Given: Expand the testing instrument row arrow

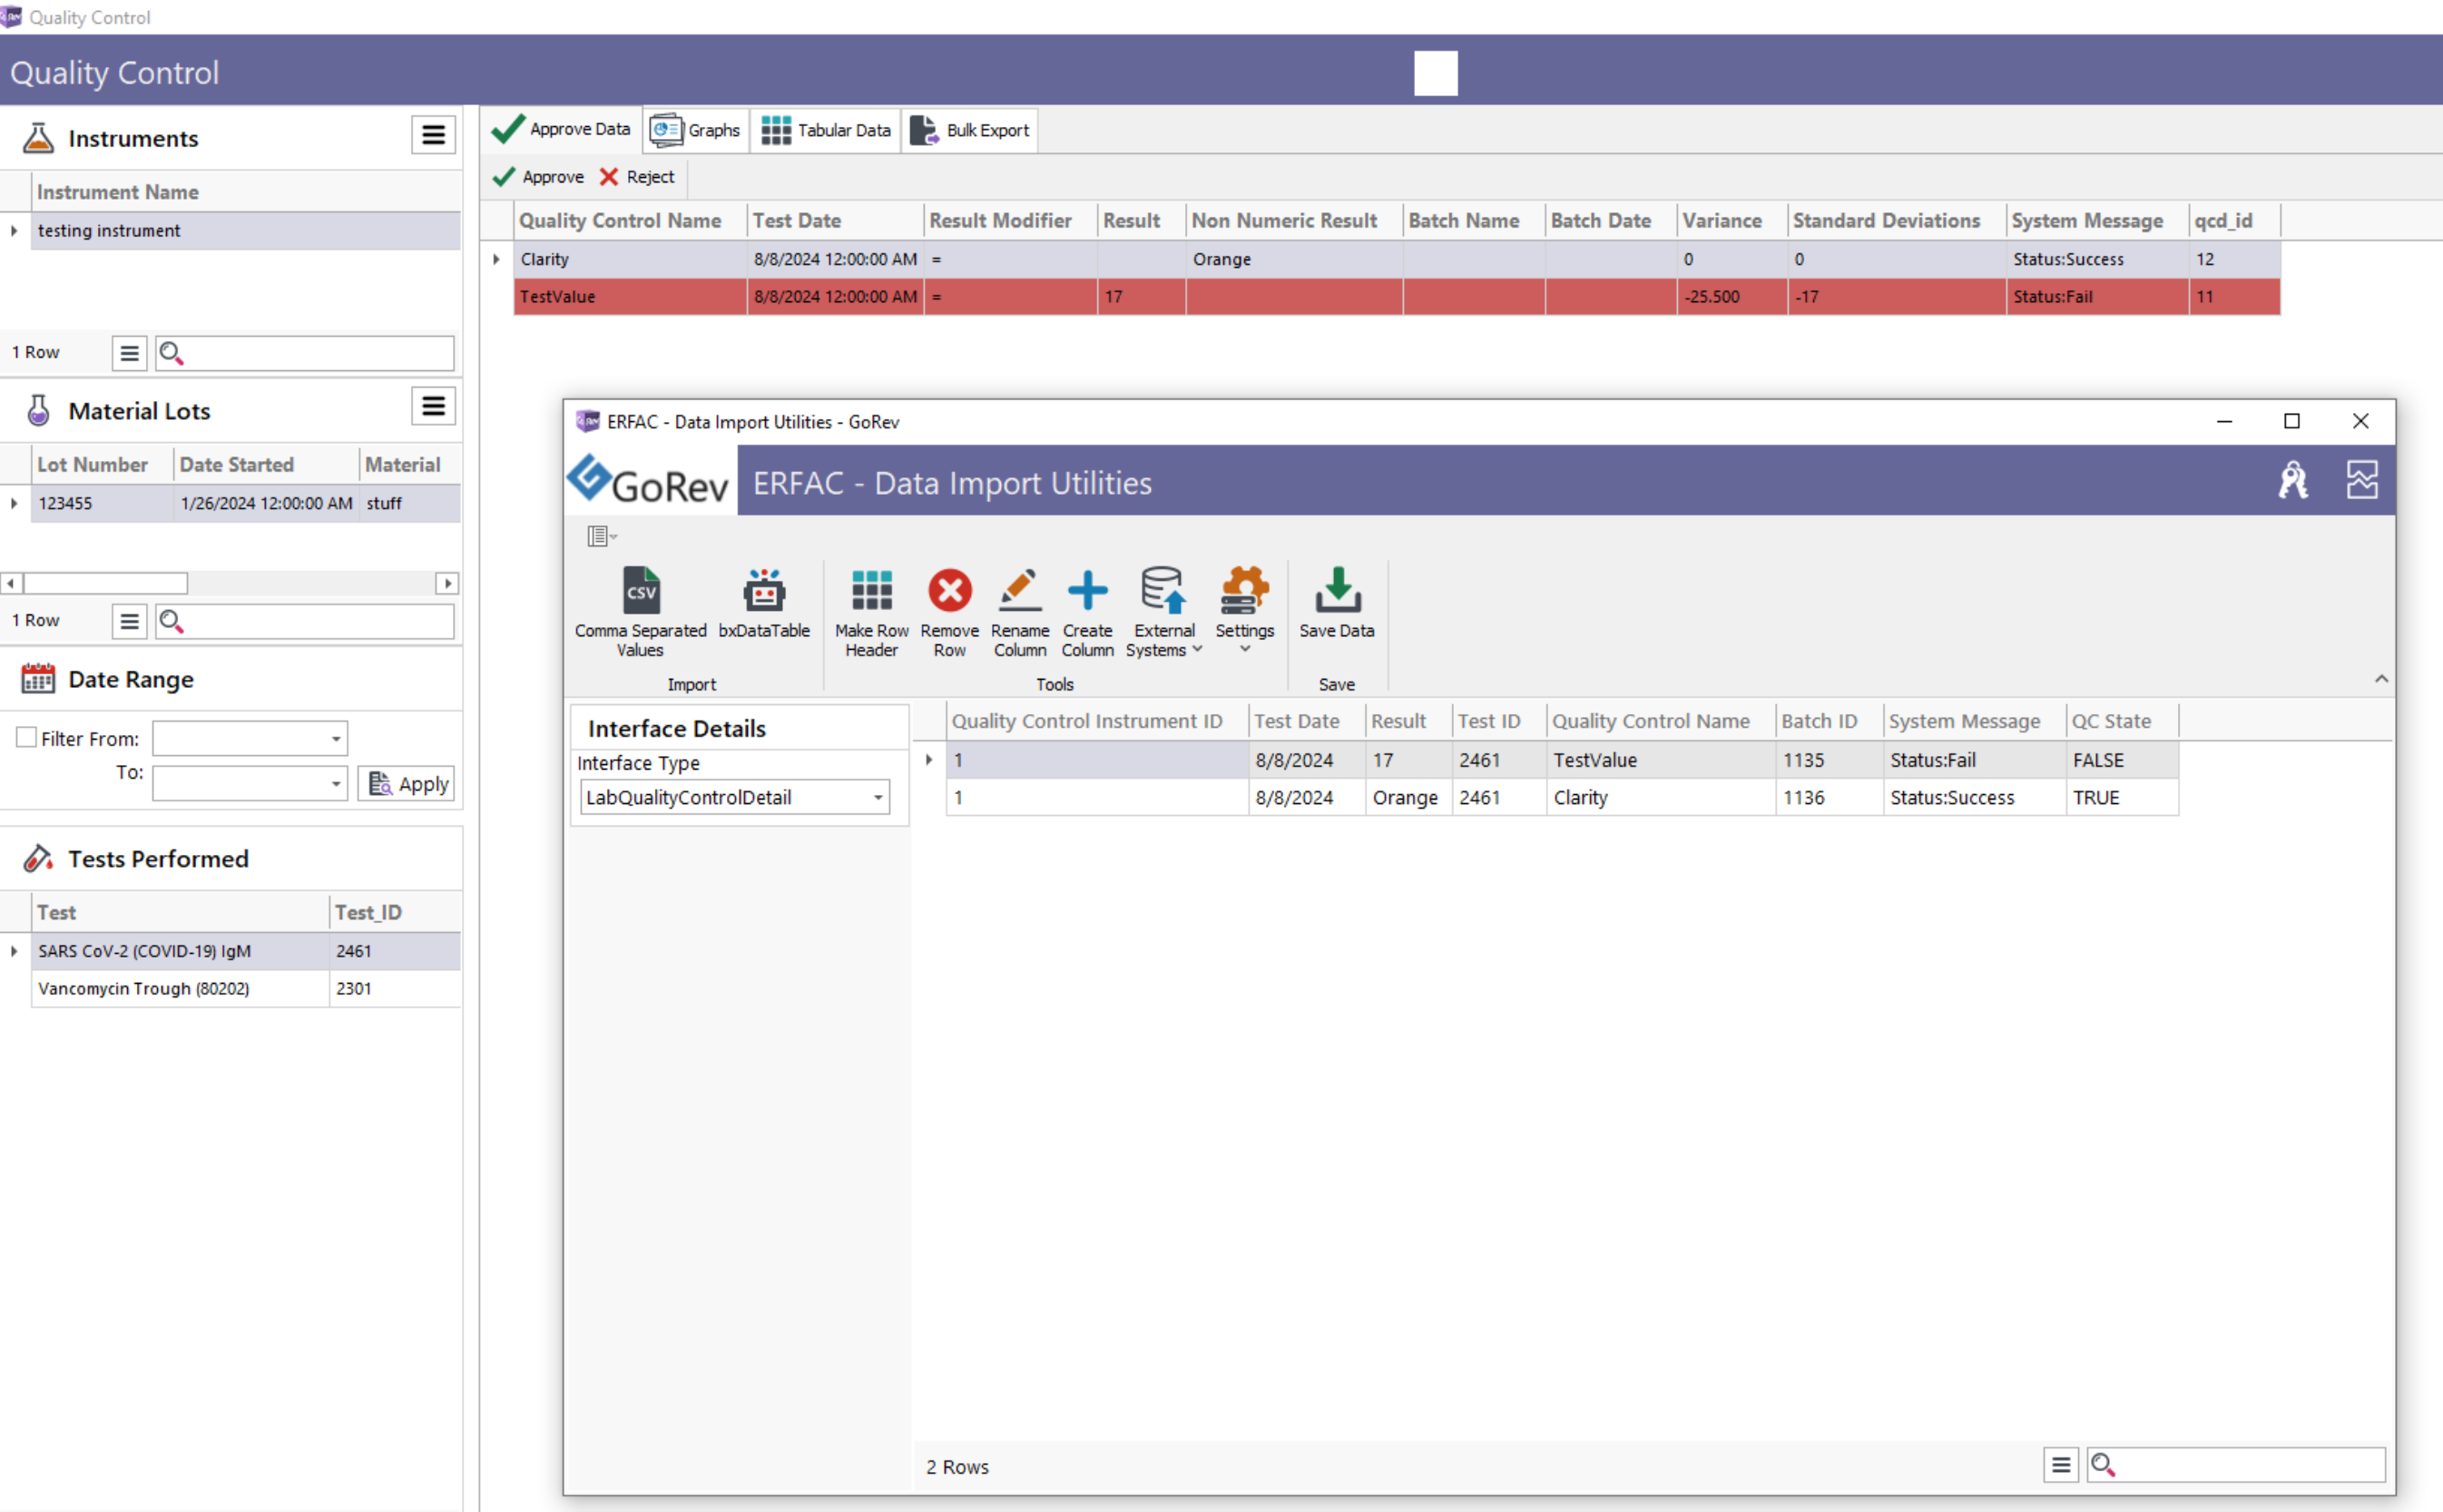Looking at the screenshot, I should click(x=14, y=231).
